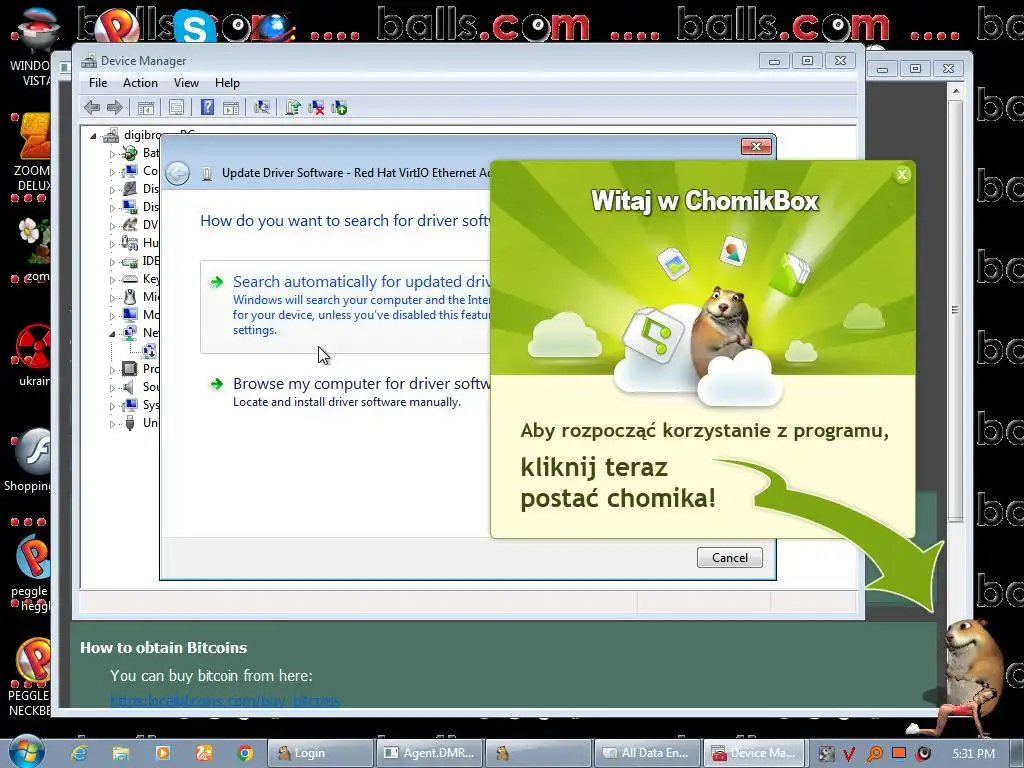This screenshot has width=1024, height=768.
Task: Click Scan for hardware changes toolbar icon
Action: coord(262,108)
